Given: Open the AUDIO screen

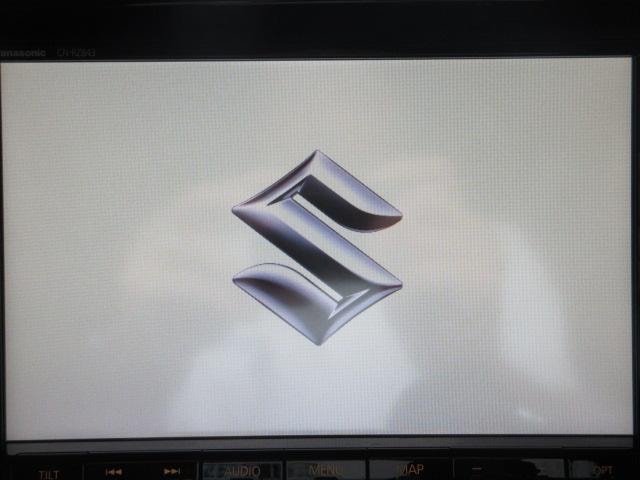Looking at the screenshot, I should coord(242,471).
